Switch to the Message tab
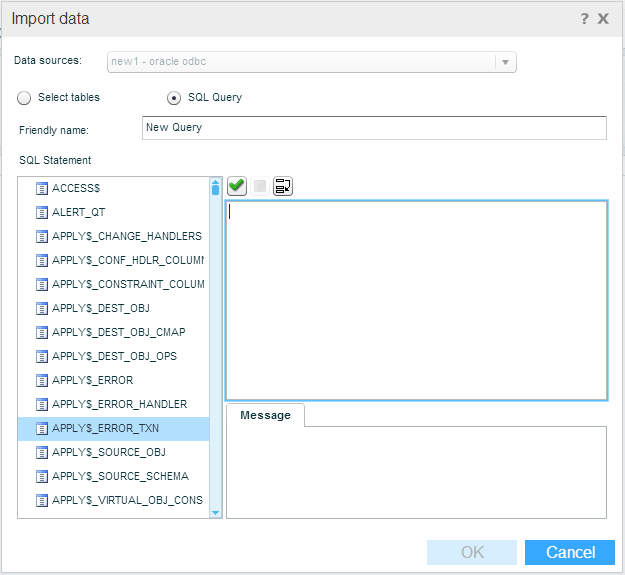Viewport: 625px width, 575px height. click(265, 415)
